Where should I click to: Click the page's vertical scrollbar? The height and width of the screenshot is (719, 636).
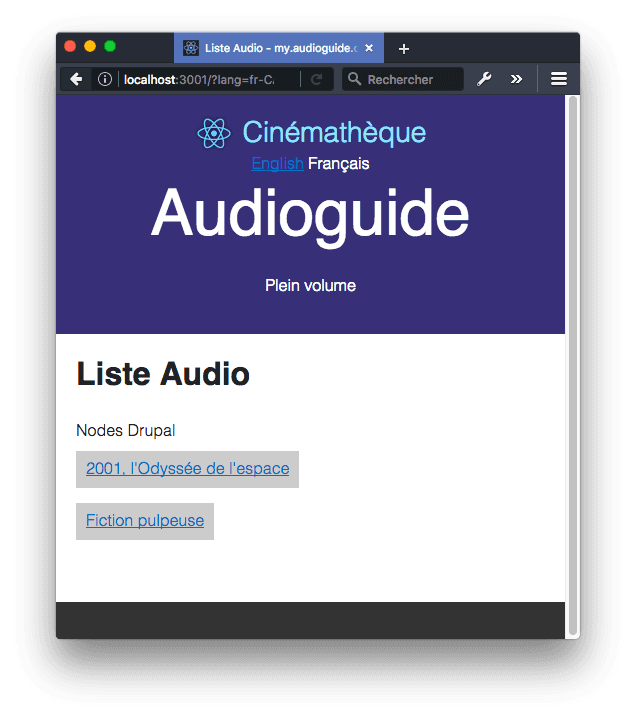tap(572, 360)
